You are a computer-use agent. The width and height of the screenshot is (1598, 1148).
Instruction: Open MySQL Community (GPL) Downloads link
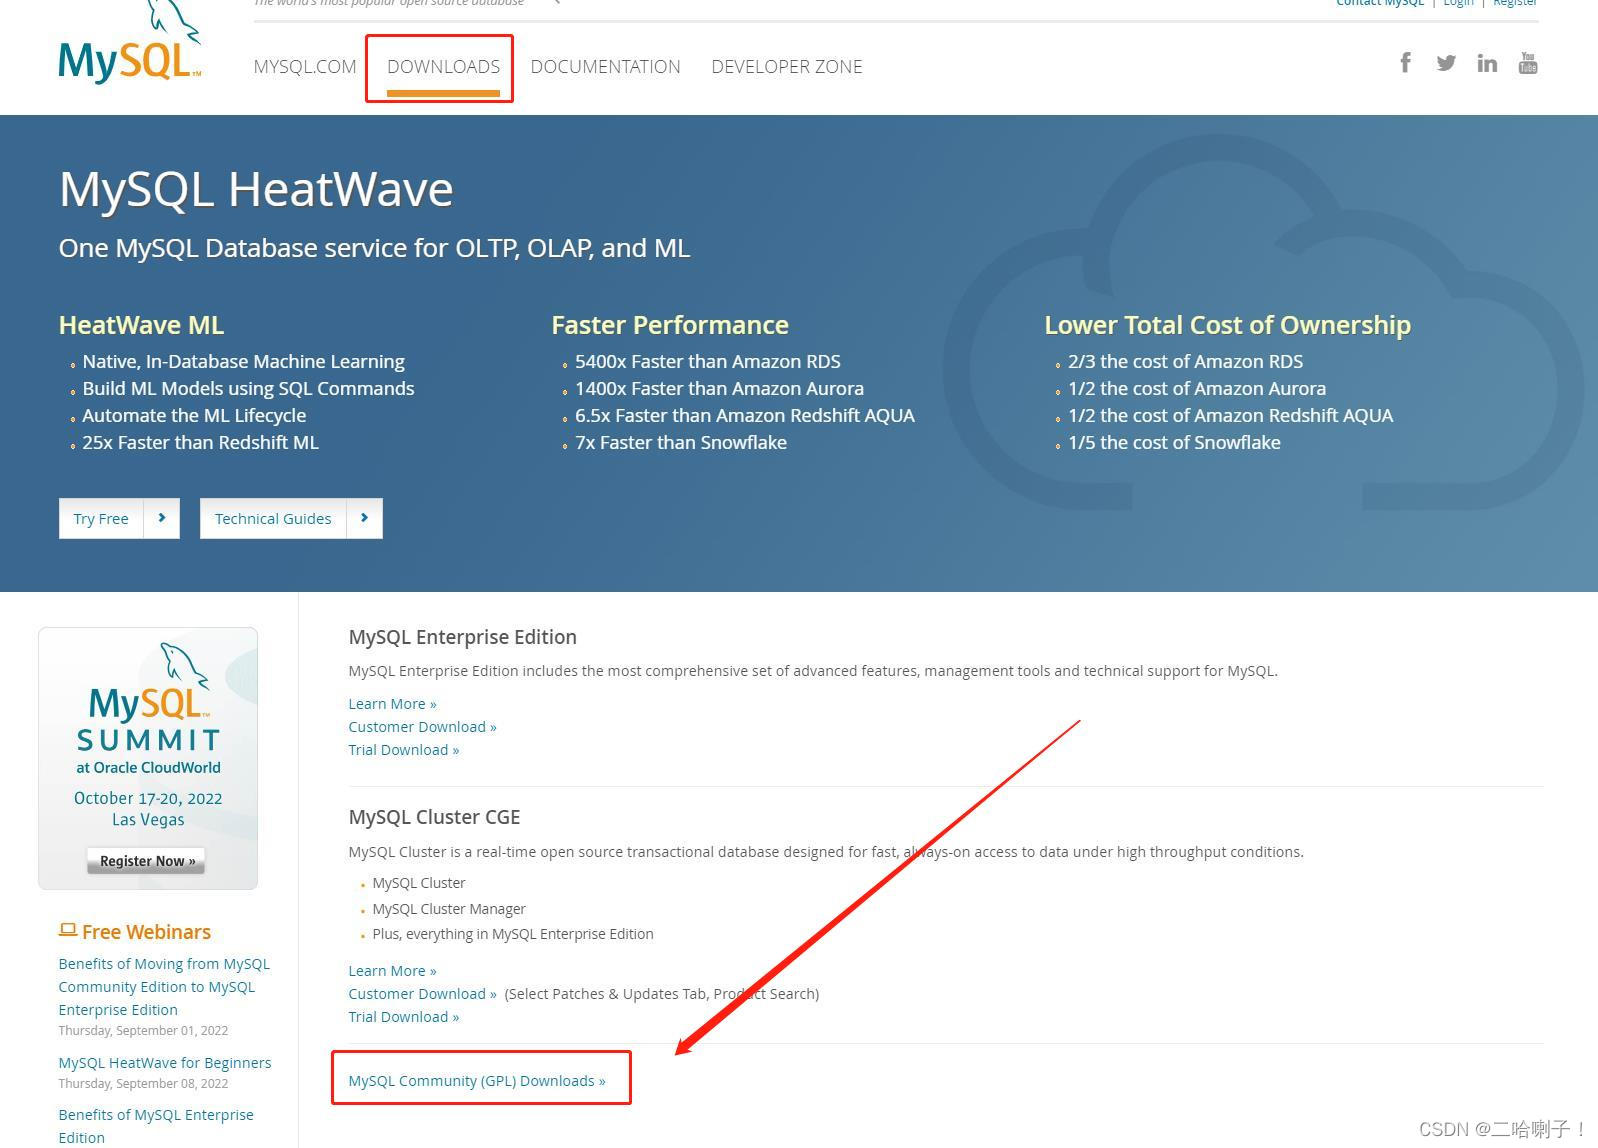click(x=477, y=1081)
